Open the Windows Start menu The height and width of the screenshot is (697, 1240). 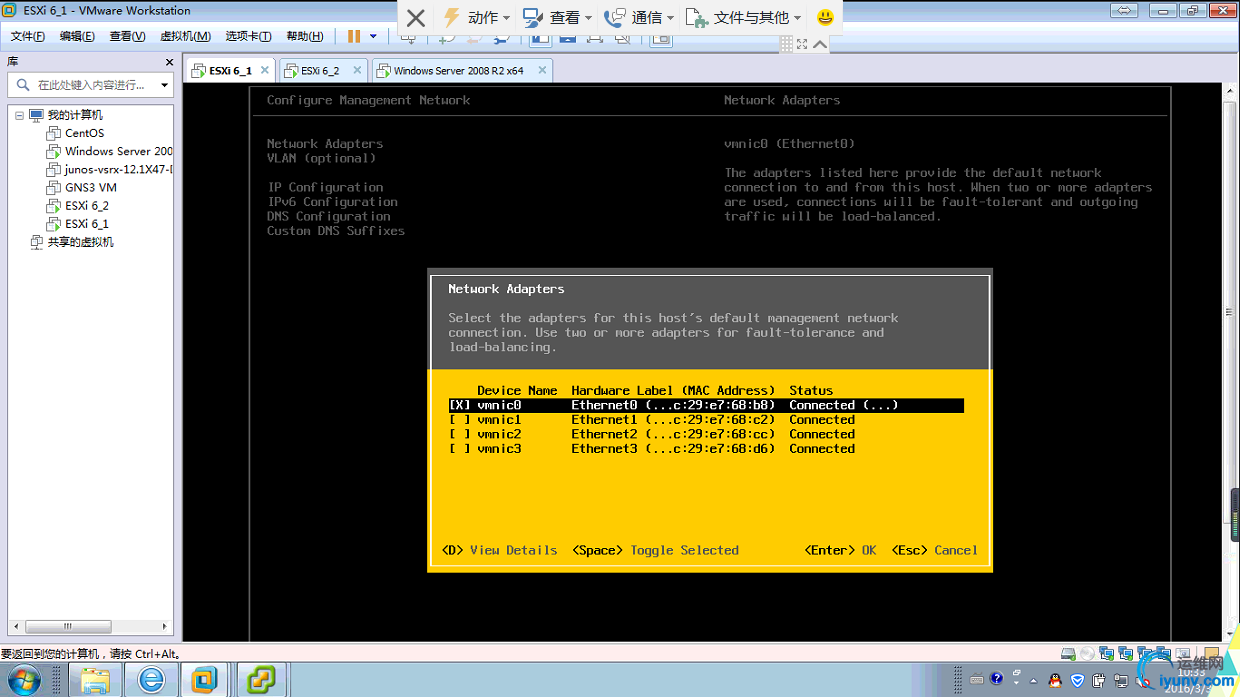point(25,680)
